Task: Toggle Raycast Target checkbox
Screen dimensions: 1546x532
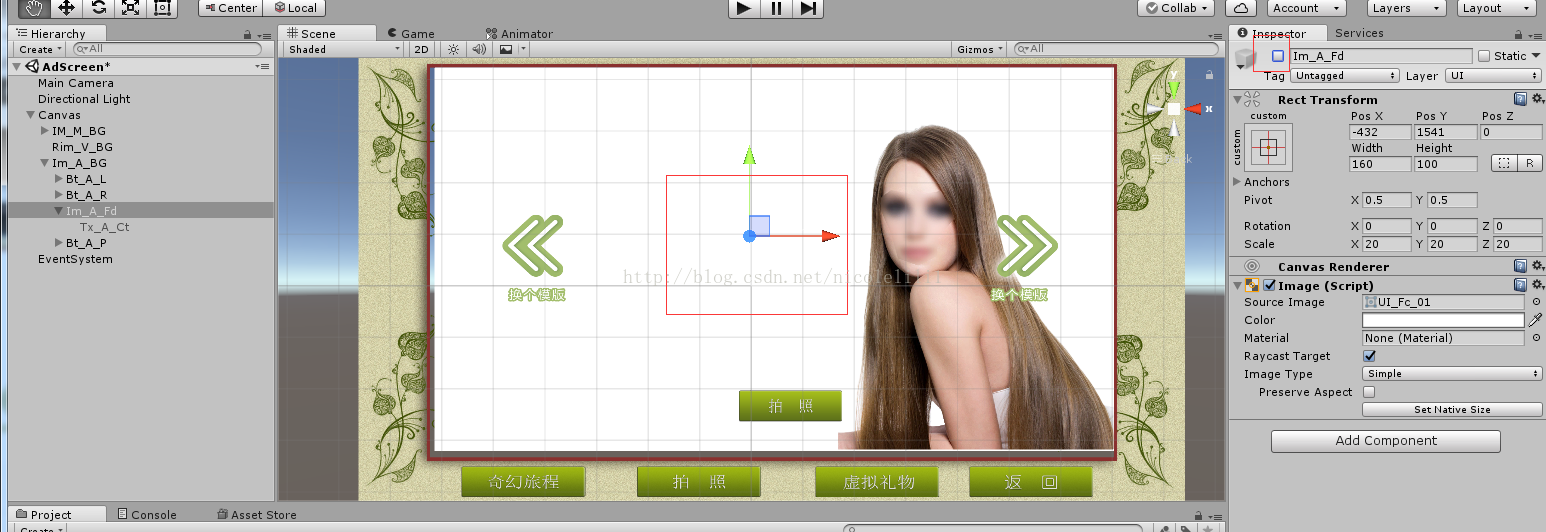Action: [1369, 356]
